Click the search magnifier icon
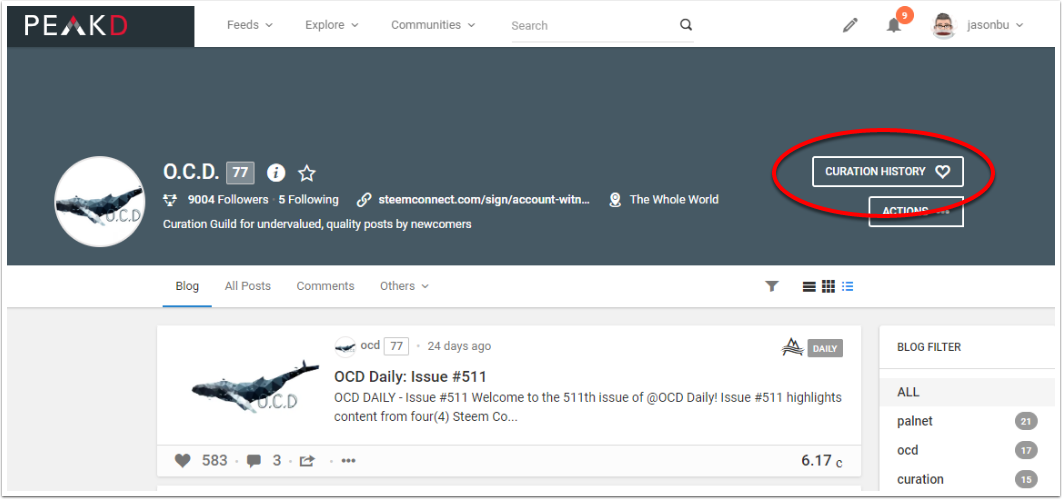This screenshot has width=1062, height=499. [x=686, y=25]
